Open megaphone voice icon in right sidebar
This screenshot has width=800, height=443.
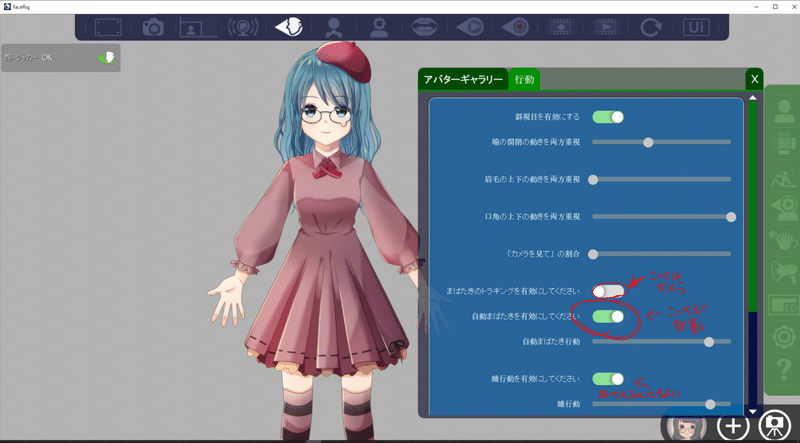pos(784,273)
